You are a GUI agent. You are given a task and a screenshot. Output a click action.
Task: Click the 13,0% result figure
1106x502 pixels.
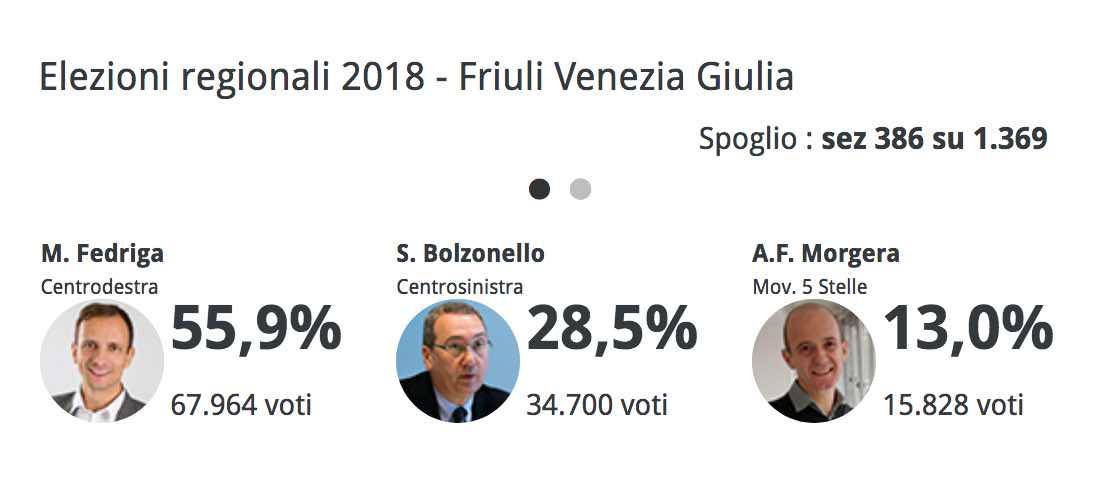click(968, 328)
